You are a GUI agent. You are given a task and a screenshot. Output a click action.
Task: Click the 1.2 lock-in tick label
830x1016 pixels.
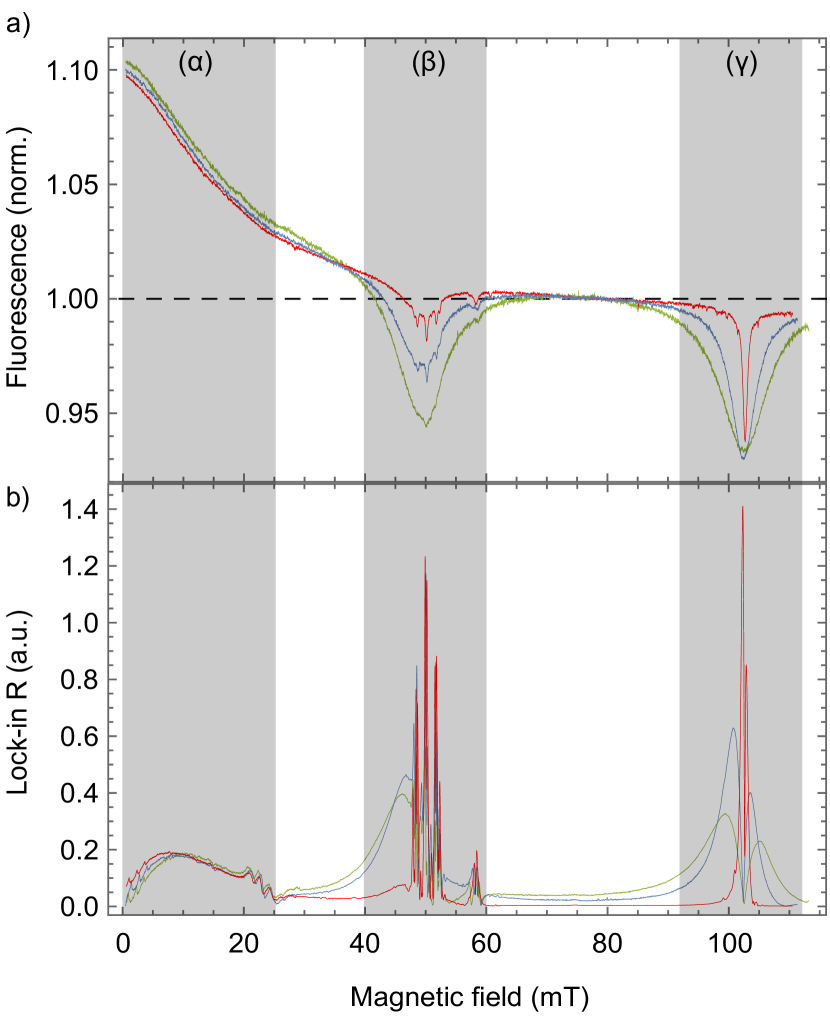pos(81,566)
